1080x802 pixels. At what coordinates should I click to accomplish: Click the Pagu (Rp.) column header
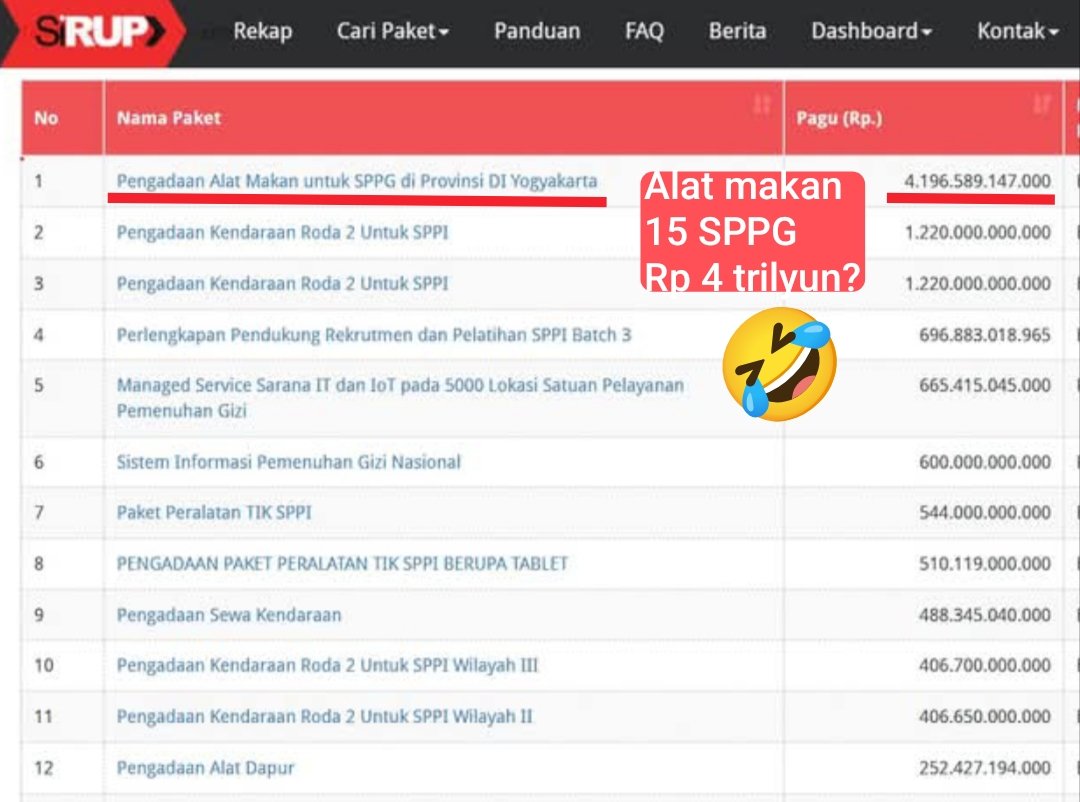coord(923,118)
